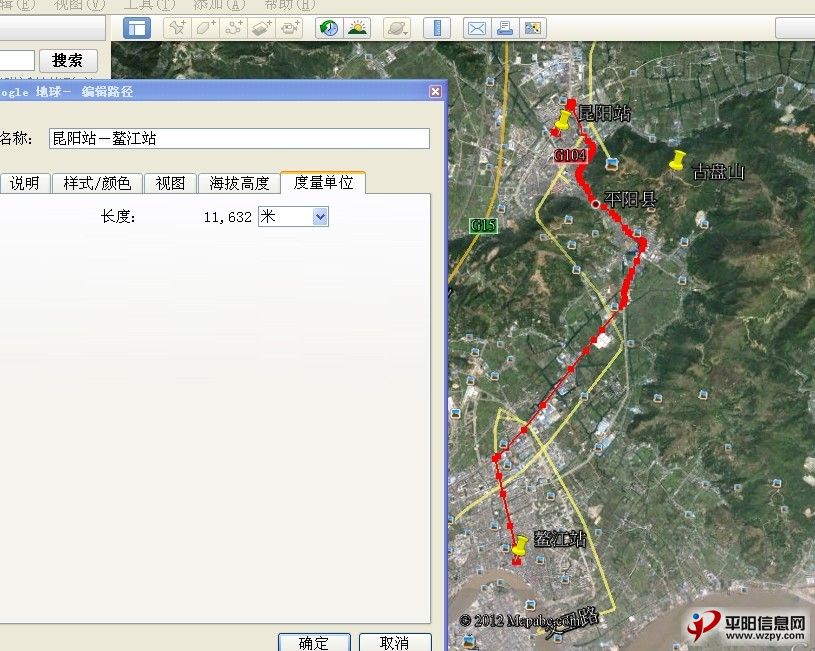The height and width of the screenshot is (651, 815).
Task: Toggle the sidebar panel icon
Action: point(137,28)
